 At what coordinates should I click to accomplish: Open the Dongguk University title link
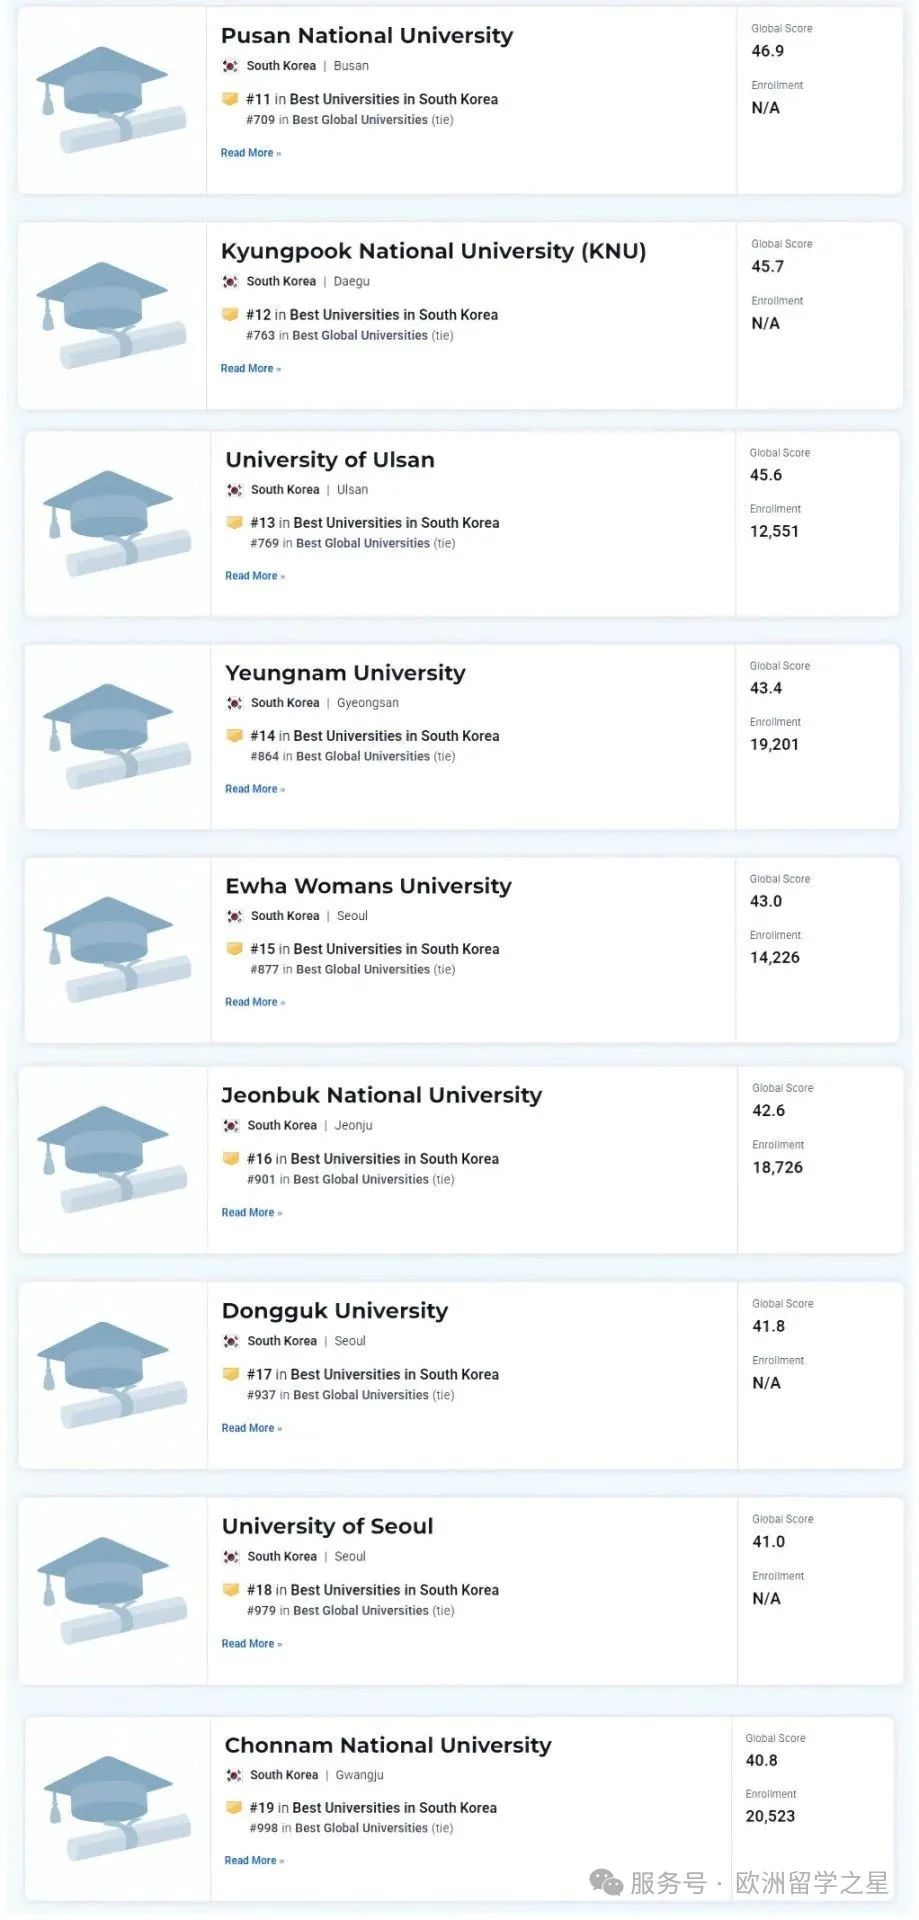point(335,1311)
